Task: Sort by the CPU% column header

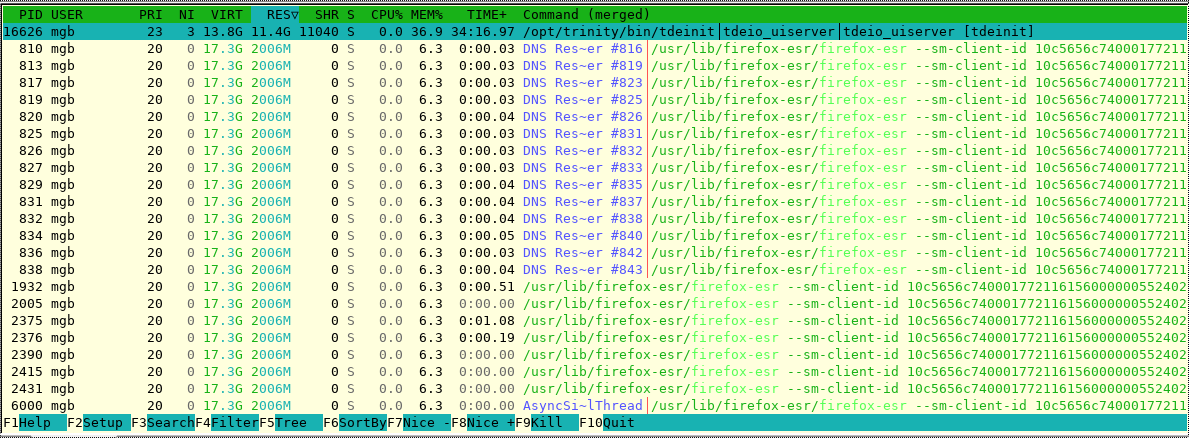Action: coord(387,14)
